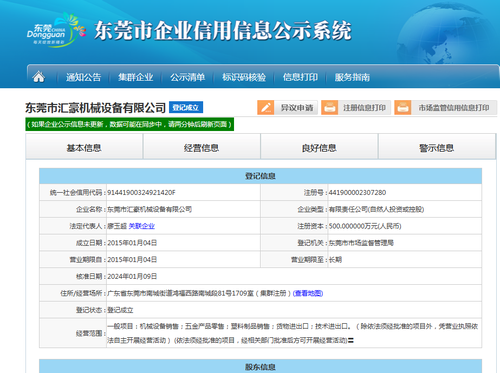Click the orange pencil icon for 异议申请
This screenshot has width=500, height=373.
pos(266,108)
